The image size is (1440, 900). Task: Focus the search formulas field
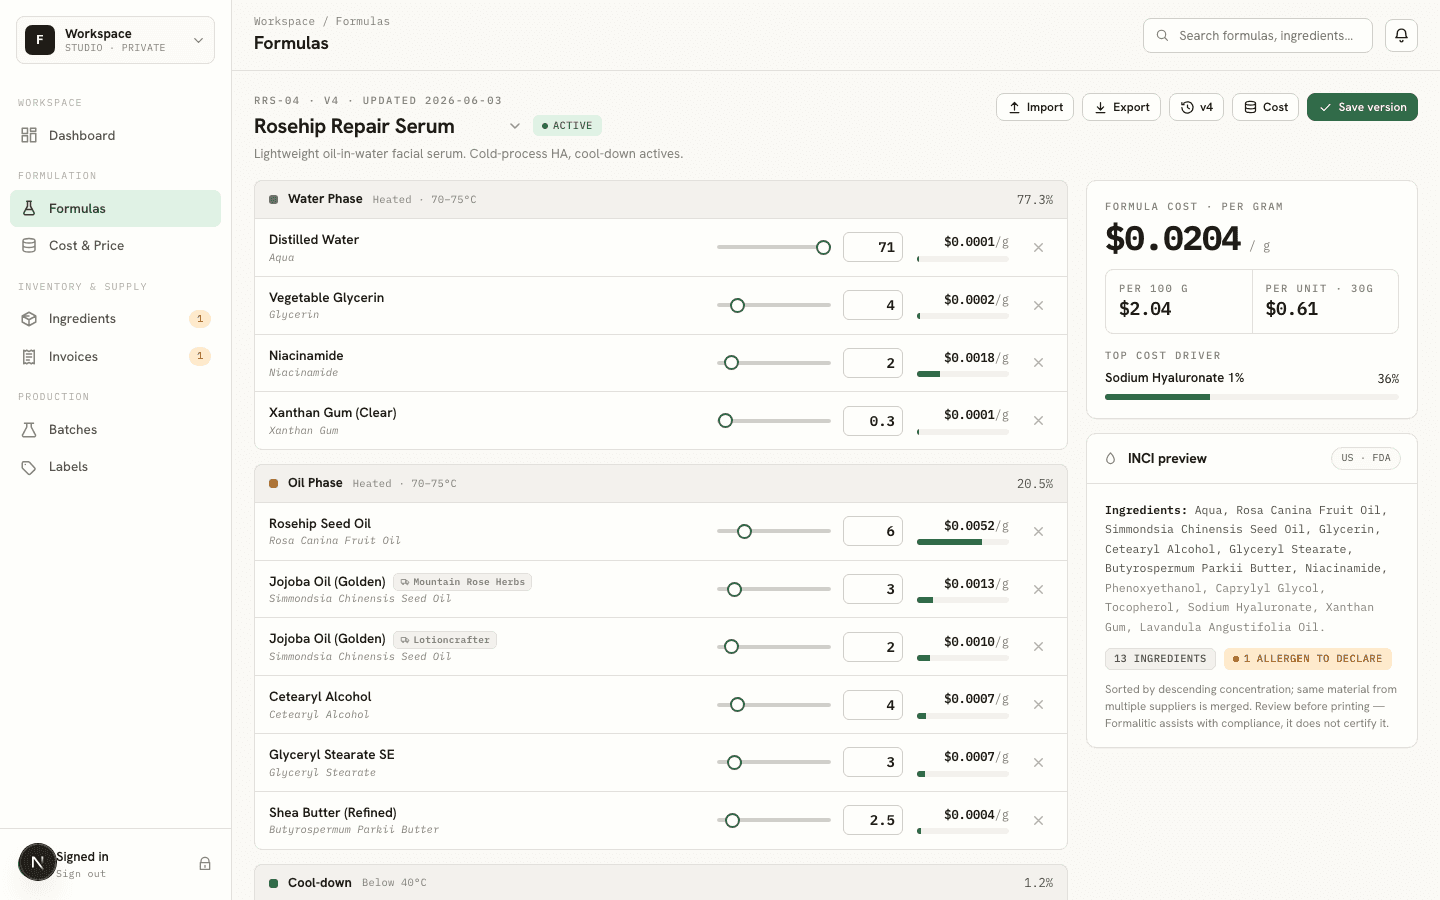click(1257, 35)
